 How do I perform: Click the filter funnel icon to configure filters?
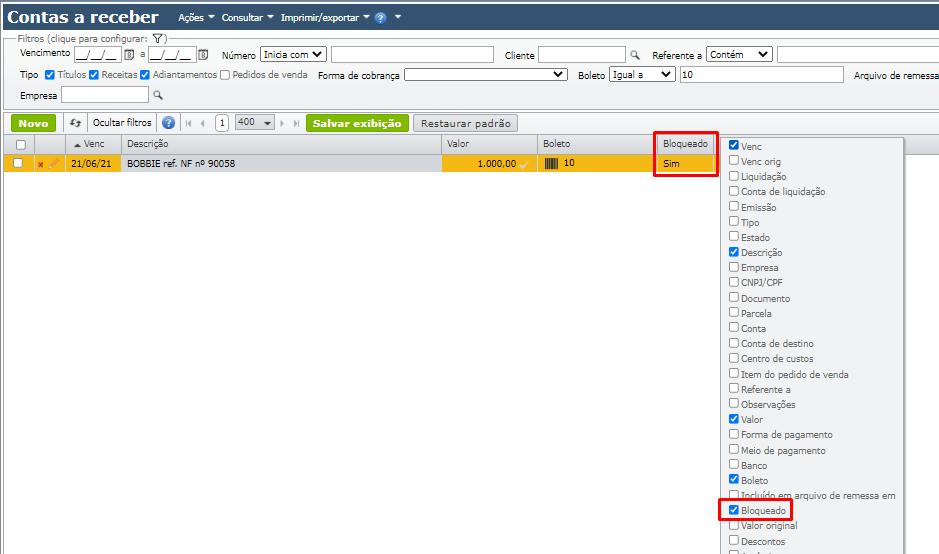(x=157, y=39)
